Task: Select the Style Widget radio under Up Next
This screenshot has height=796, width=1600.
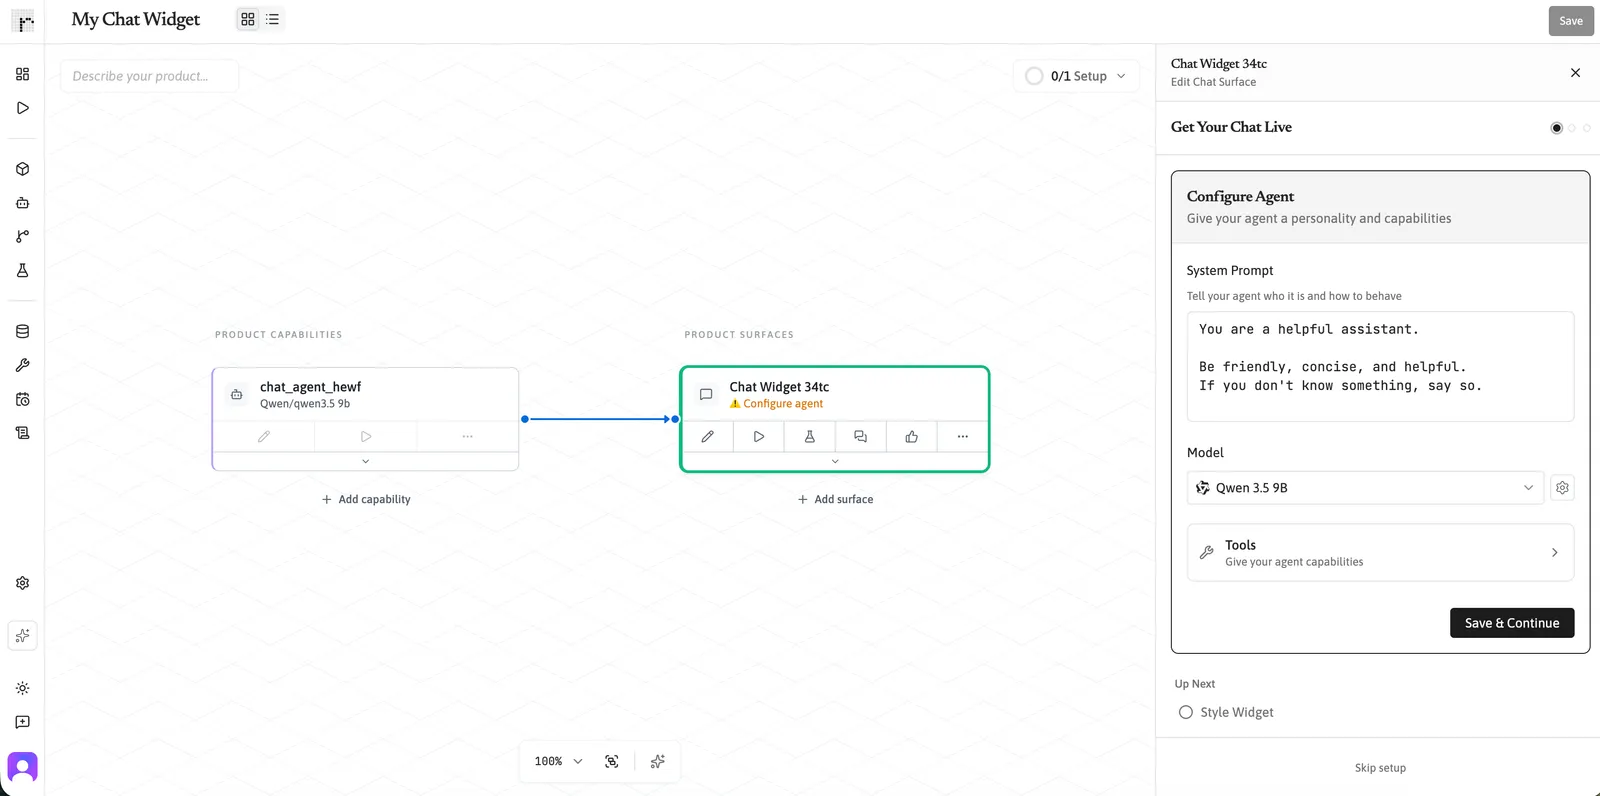Action: [1186, 713]
